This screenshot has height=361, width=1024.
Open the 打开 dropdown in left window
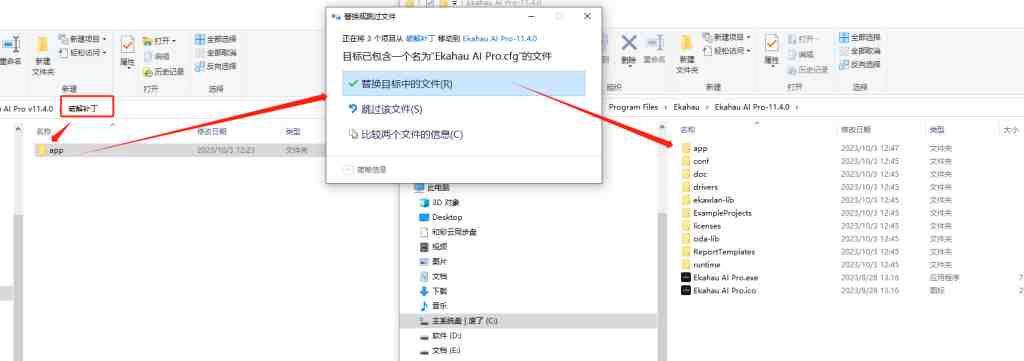click(159, 40)
